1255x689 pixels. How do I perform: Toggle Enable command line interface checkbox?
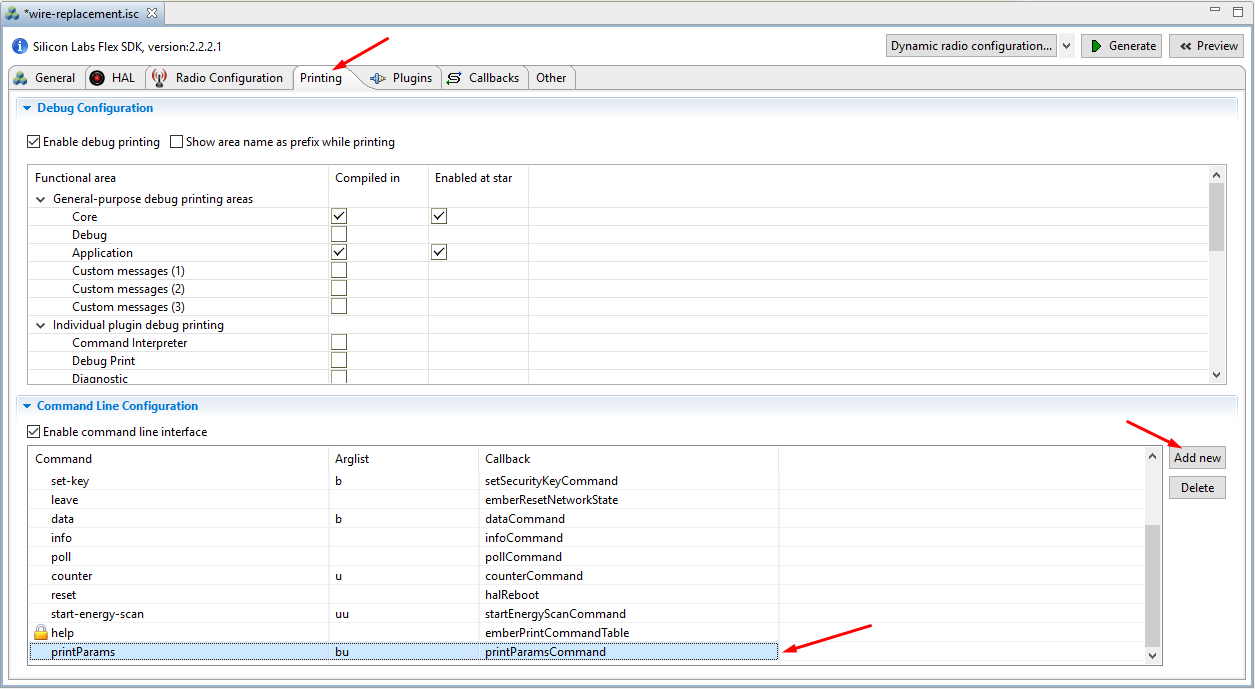pyautogui.click(x=34, y=432)
